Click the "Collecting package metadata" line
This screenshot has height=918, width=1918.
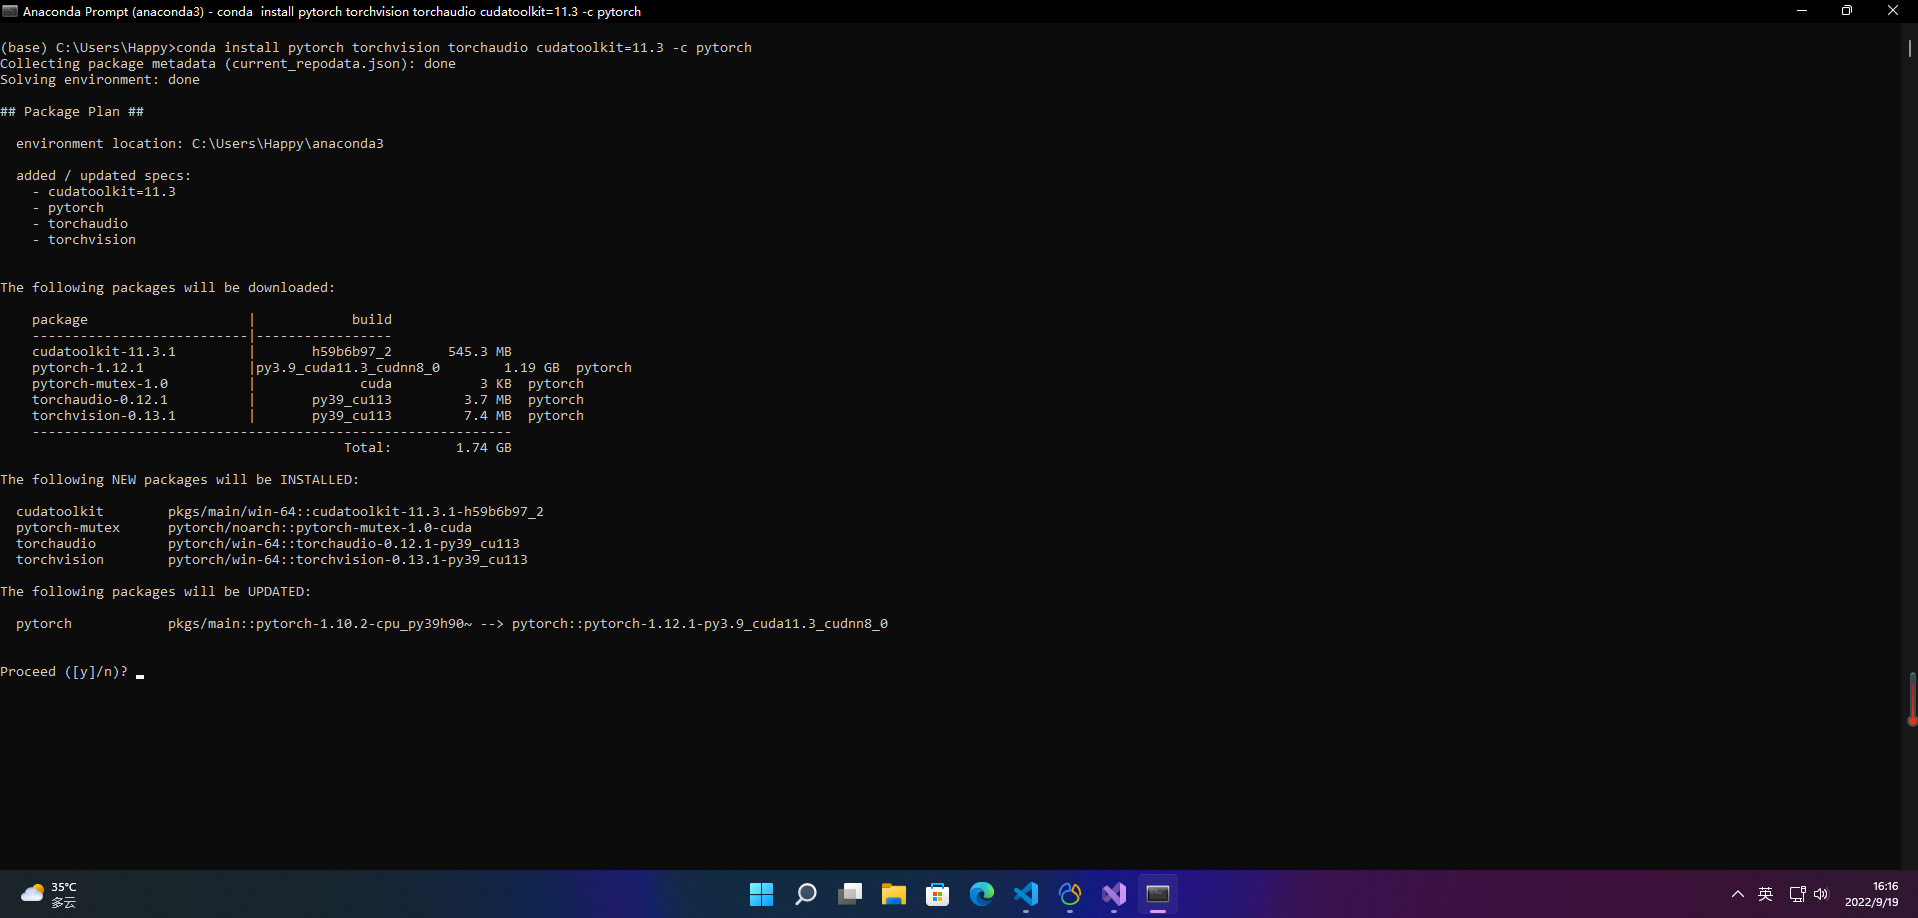click(228, 64)
